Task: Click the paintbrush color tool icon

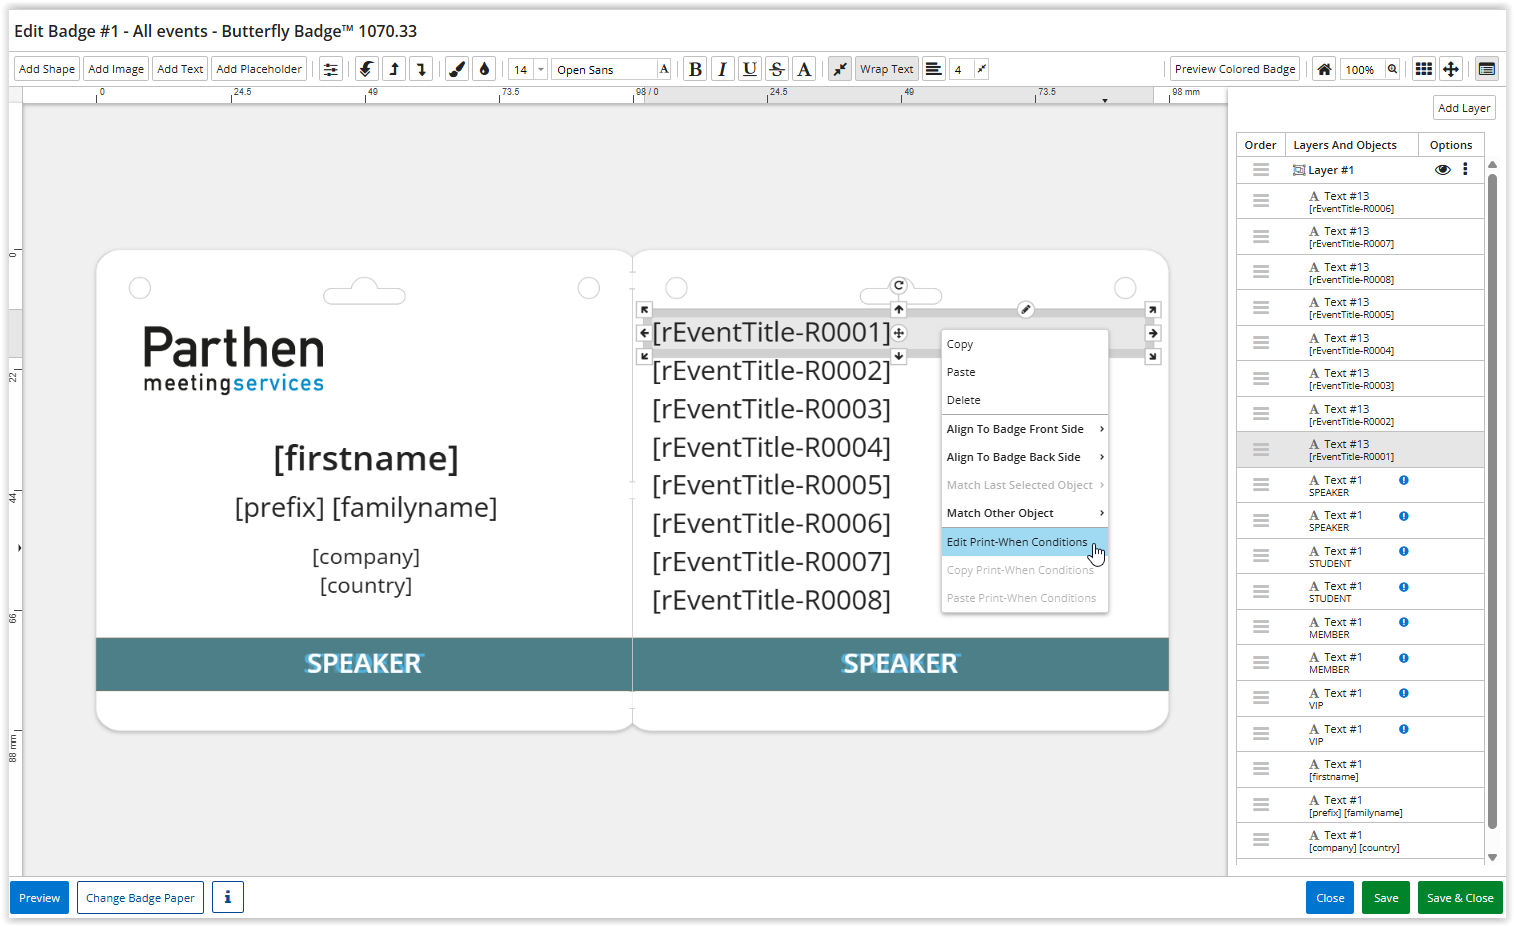Action: point(457,69)
